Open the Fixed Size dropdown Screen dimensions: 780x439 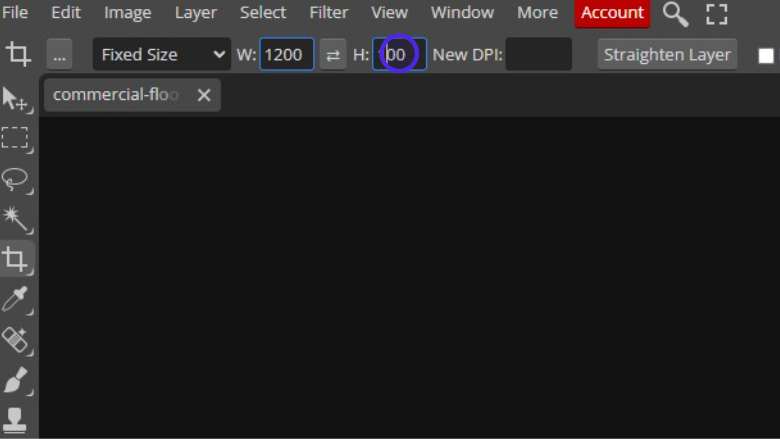[x=162, y=54]
